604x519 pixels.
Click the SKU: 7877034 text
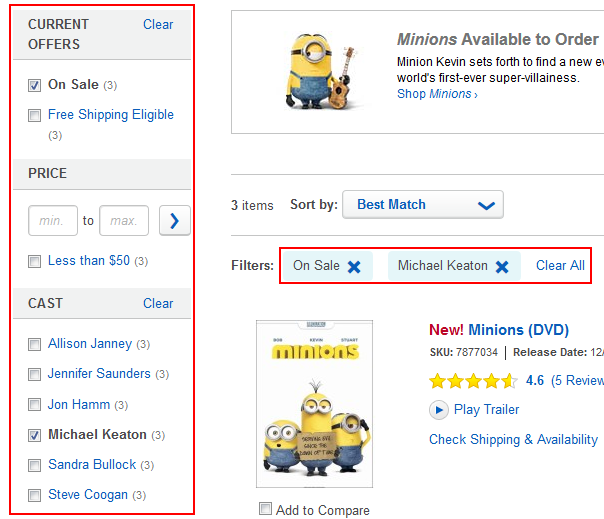tap(464, 352)
